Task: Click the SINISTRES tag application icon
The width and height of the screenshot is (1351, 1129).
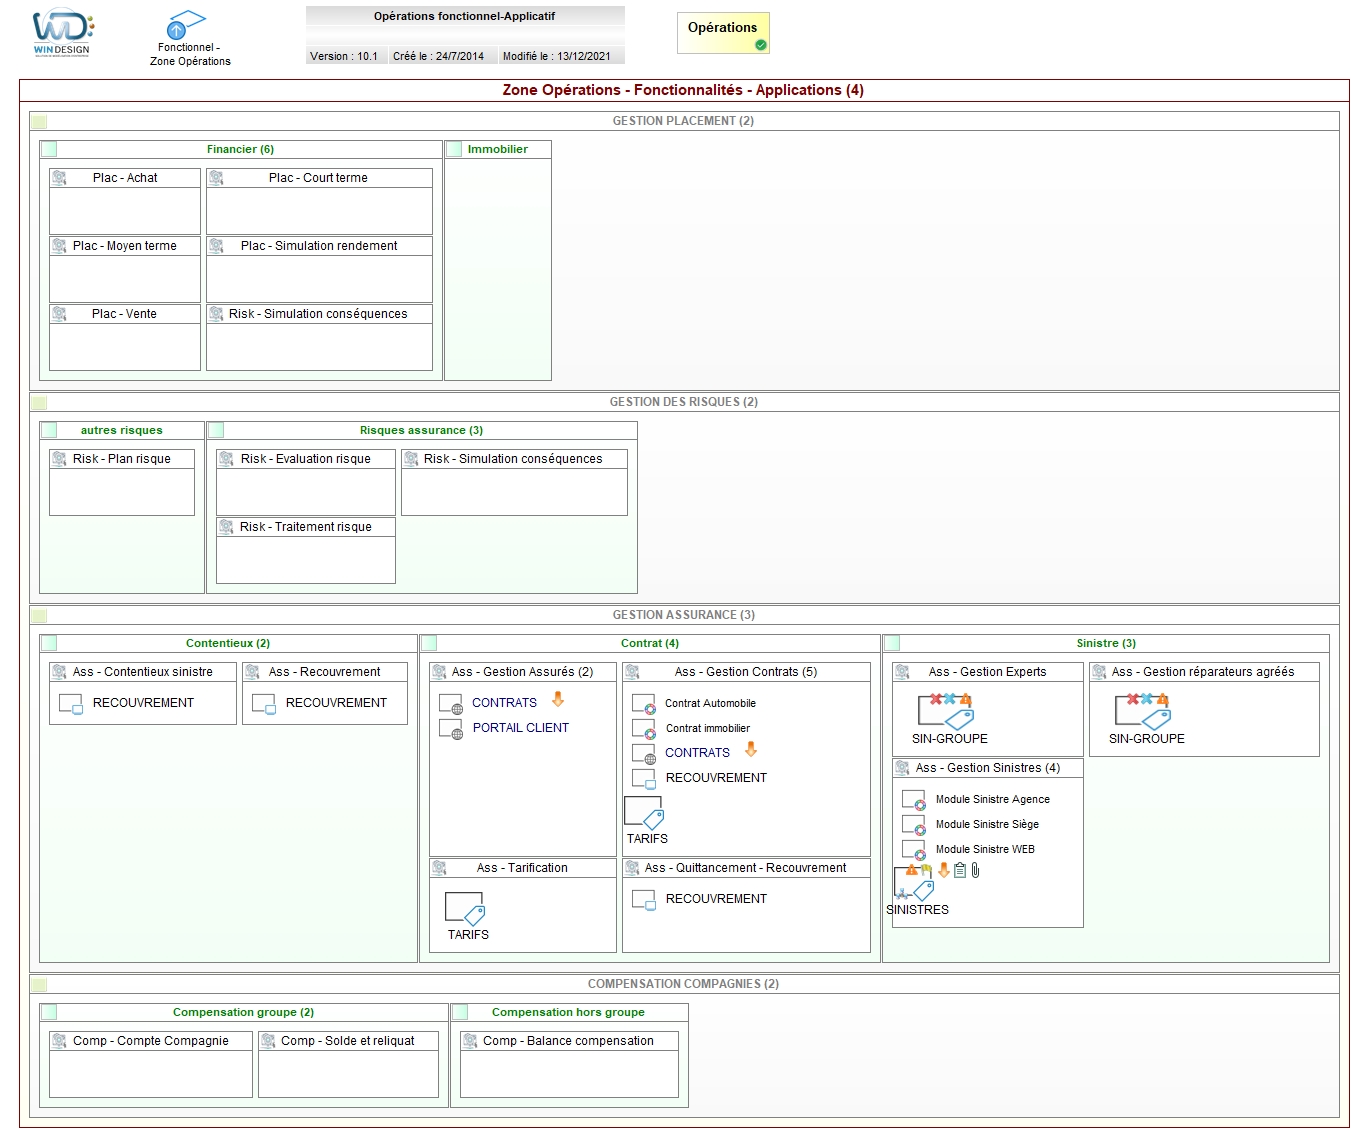Action: [914, 884]
